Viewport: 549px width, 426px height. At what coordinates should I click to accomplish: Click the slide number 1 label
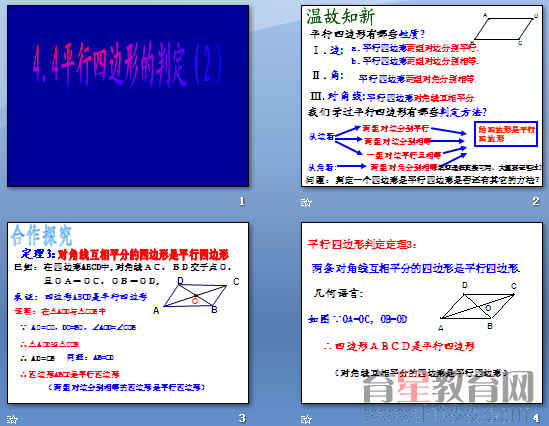242,201
